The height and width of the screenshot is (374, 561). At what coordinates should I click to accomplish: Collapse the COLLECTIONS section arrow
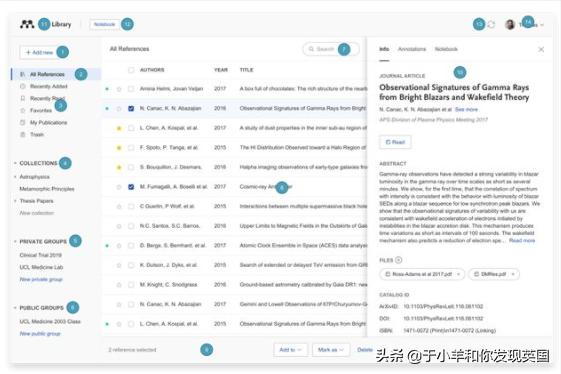15,163
